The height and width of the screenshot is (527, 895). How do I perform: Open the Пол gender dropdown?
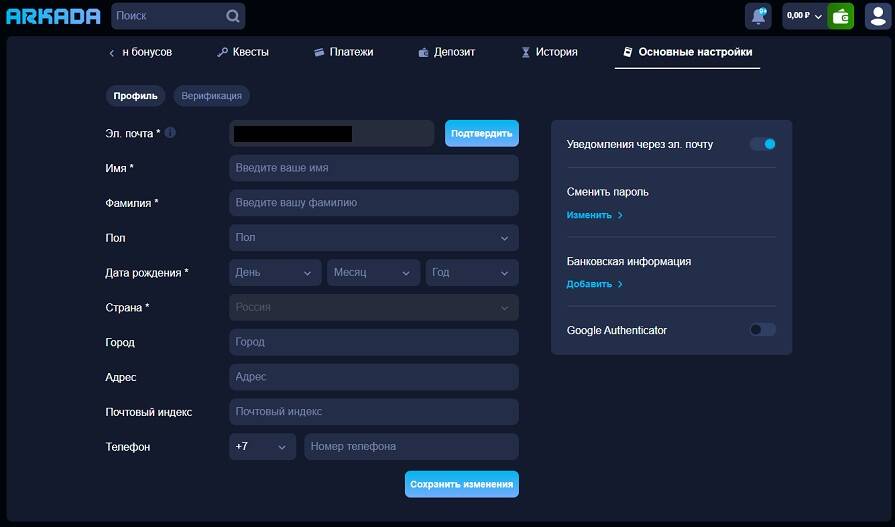(374, 238)
